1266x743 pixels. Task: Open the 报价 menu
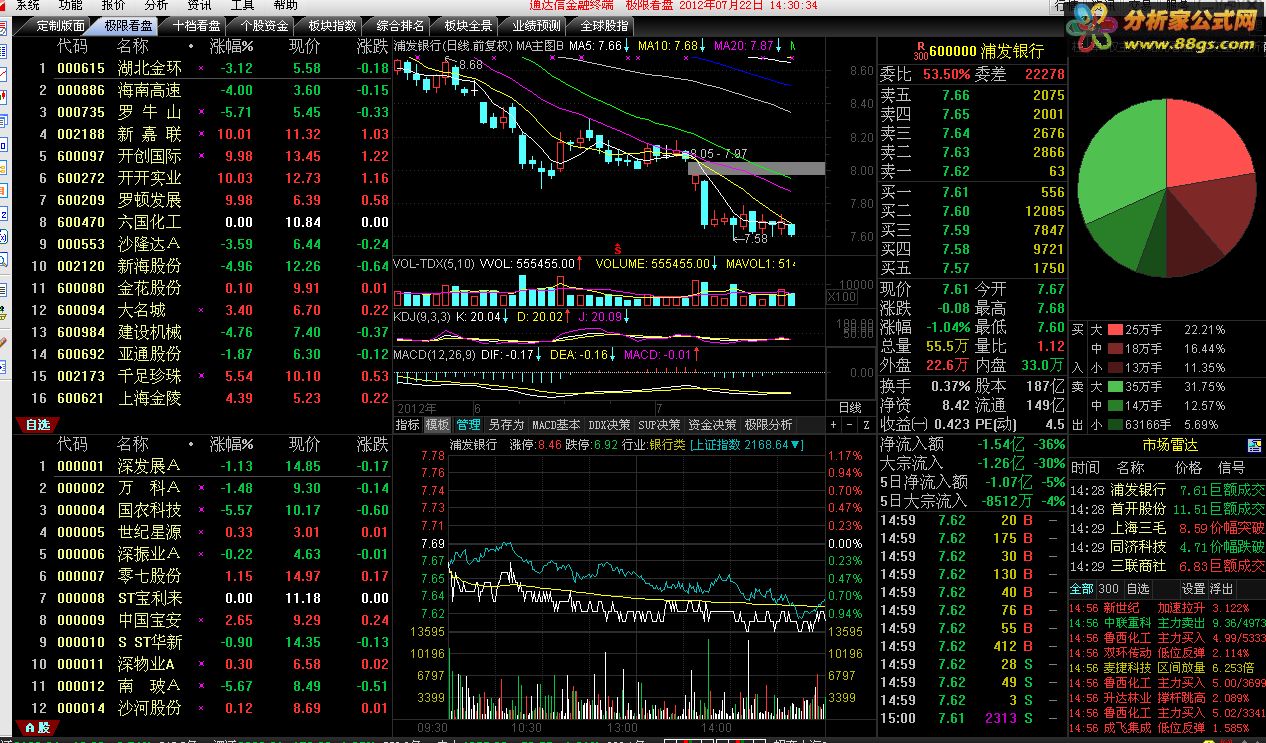[113, 5]
